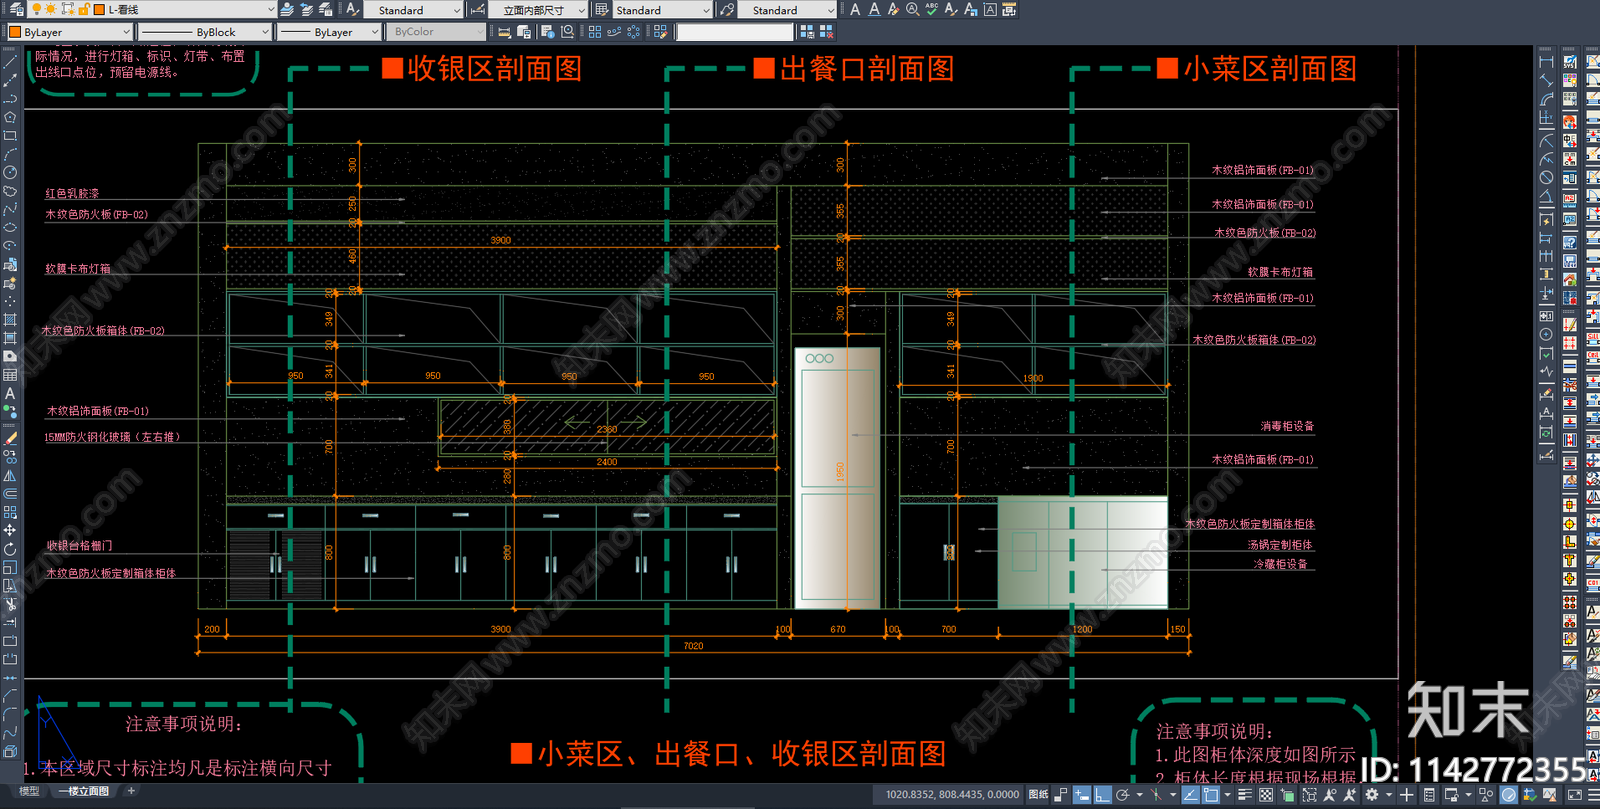Click the 小菜区剖面图 title text
1600x809 pixels.
(x=1270, y=69)
